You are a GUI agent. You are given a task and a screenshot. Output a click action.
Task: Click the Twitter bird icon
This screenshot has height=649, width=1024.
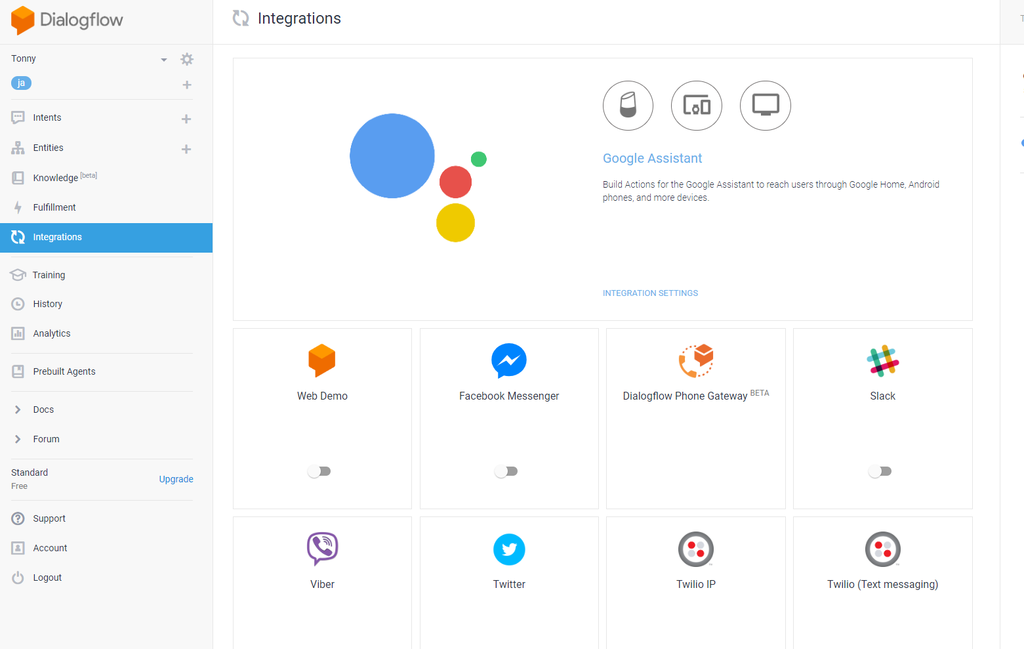click(509, 549)
